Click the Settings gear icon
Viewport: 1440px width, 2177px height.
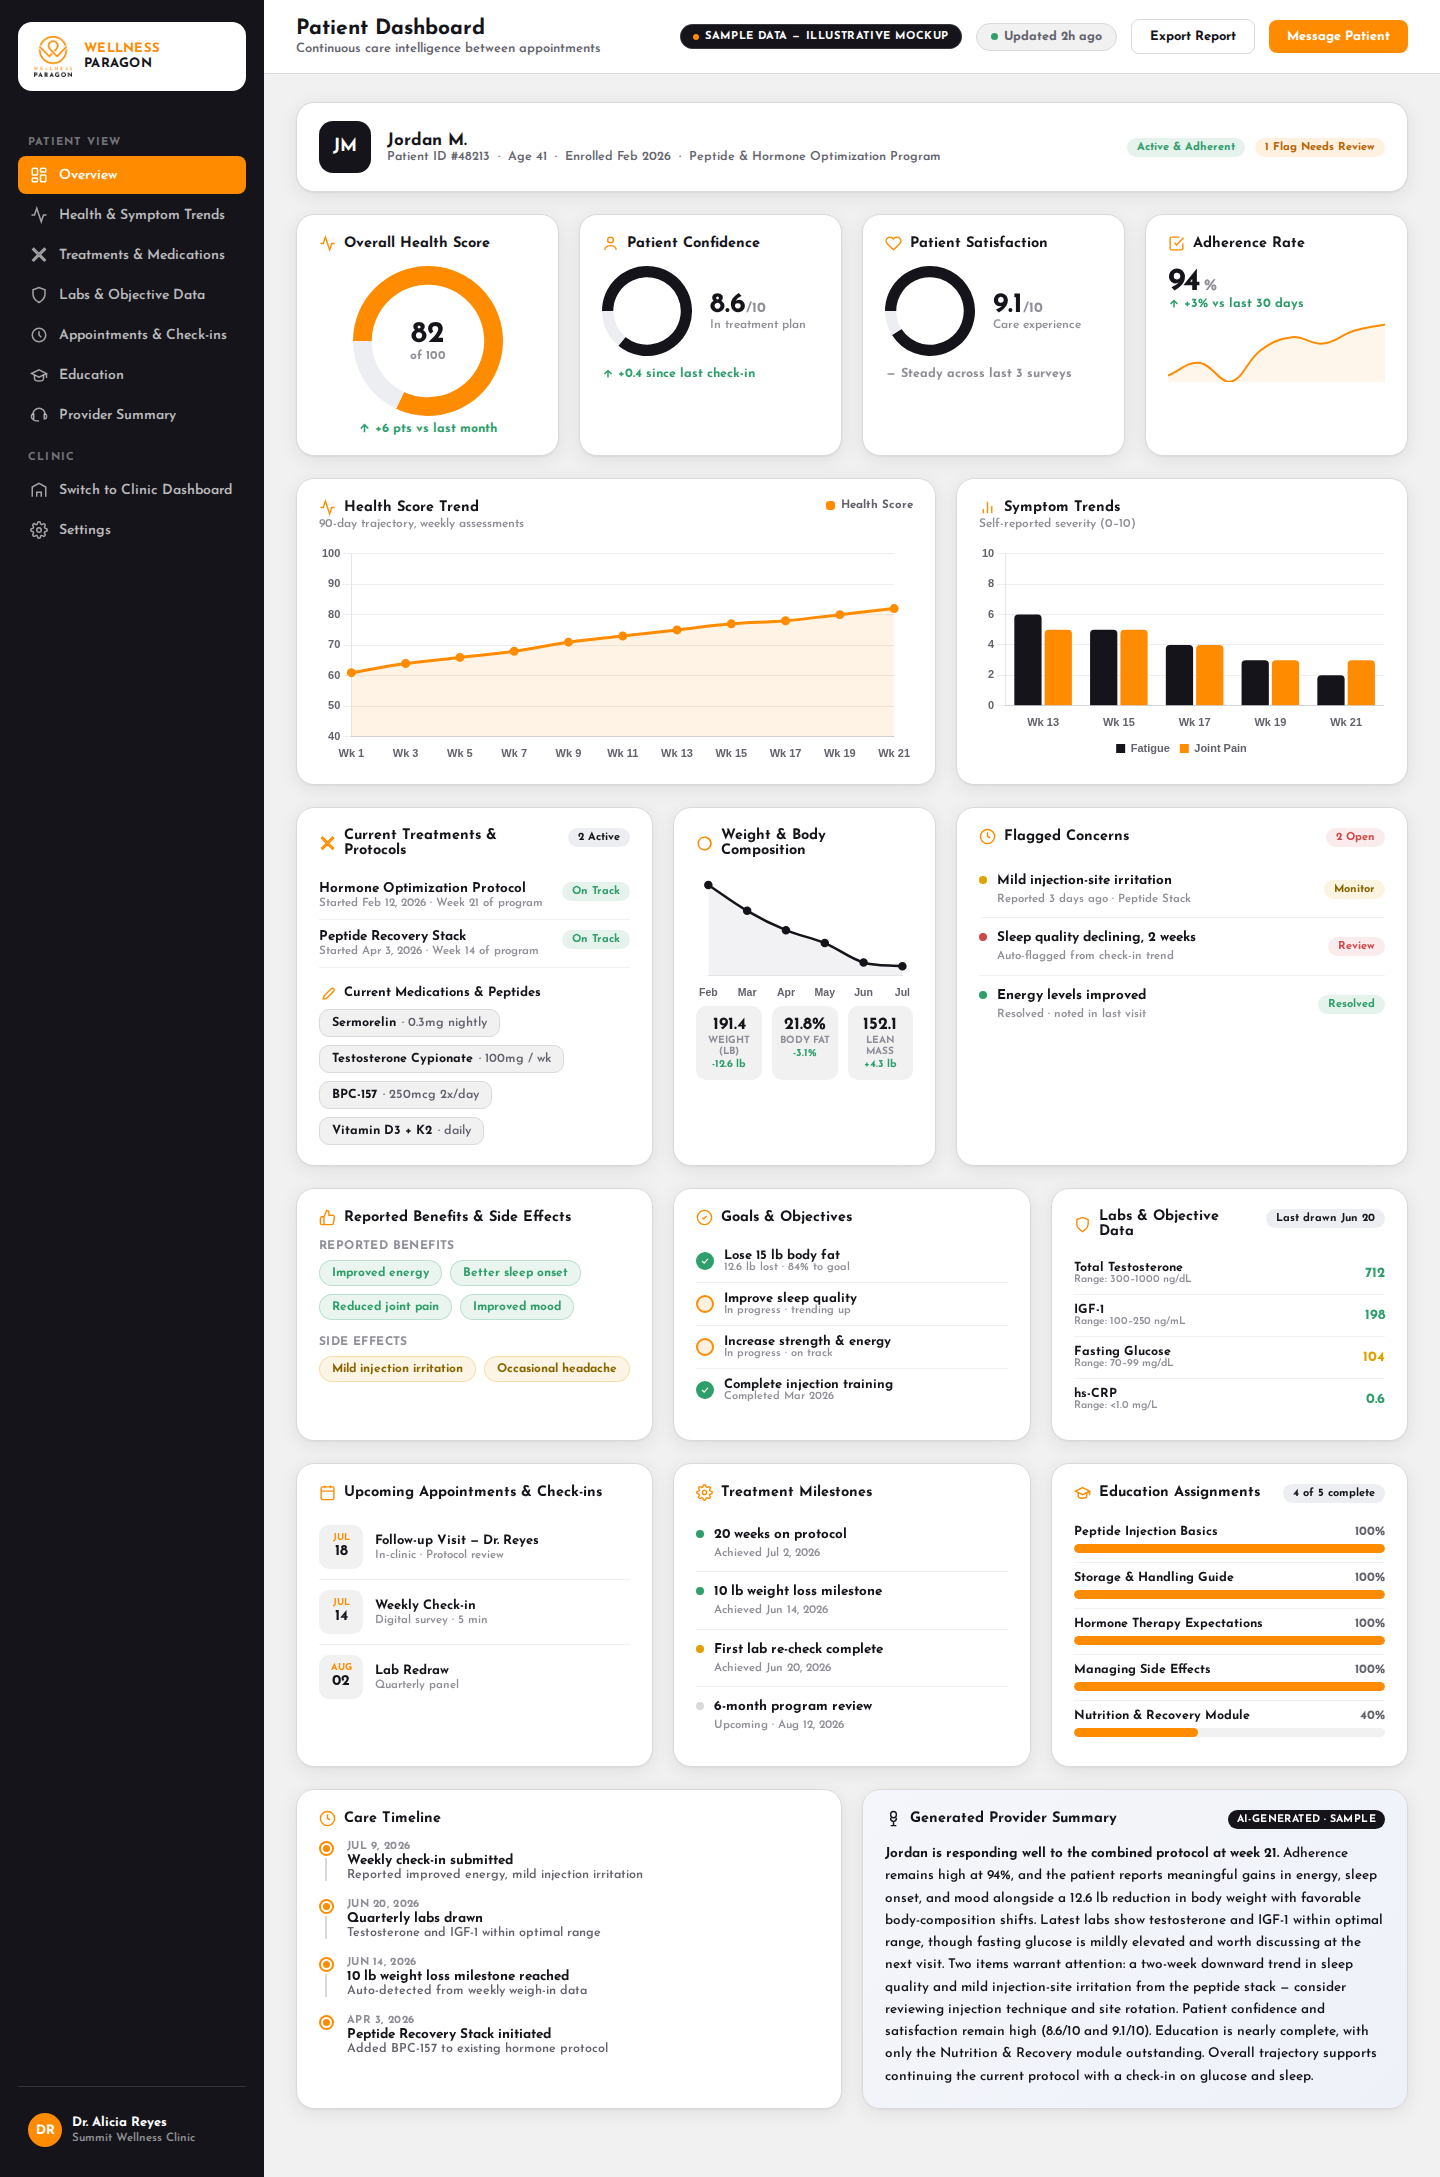39,530
